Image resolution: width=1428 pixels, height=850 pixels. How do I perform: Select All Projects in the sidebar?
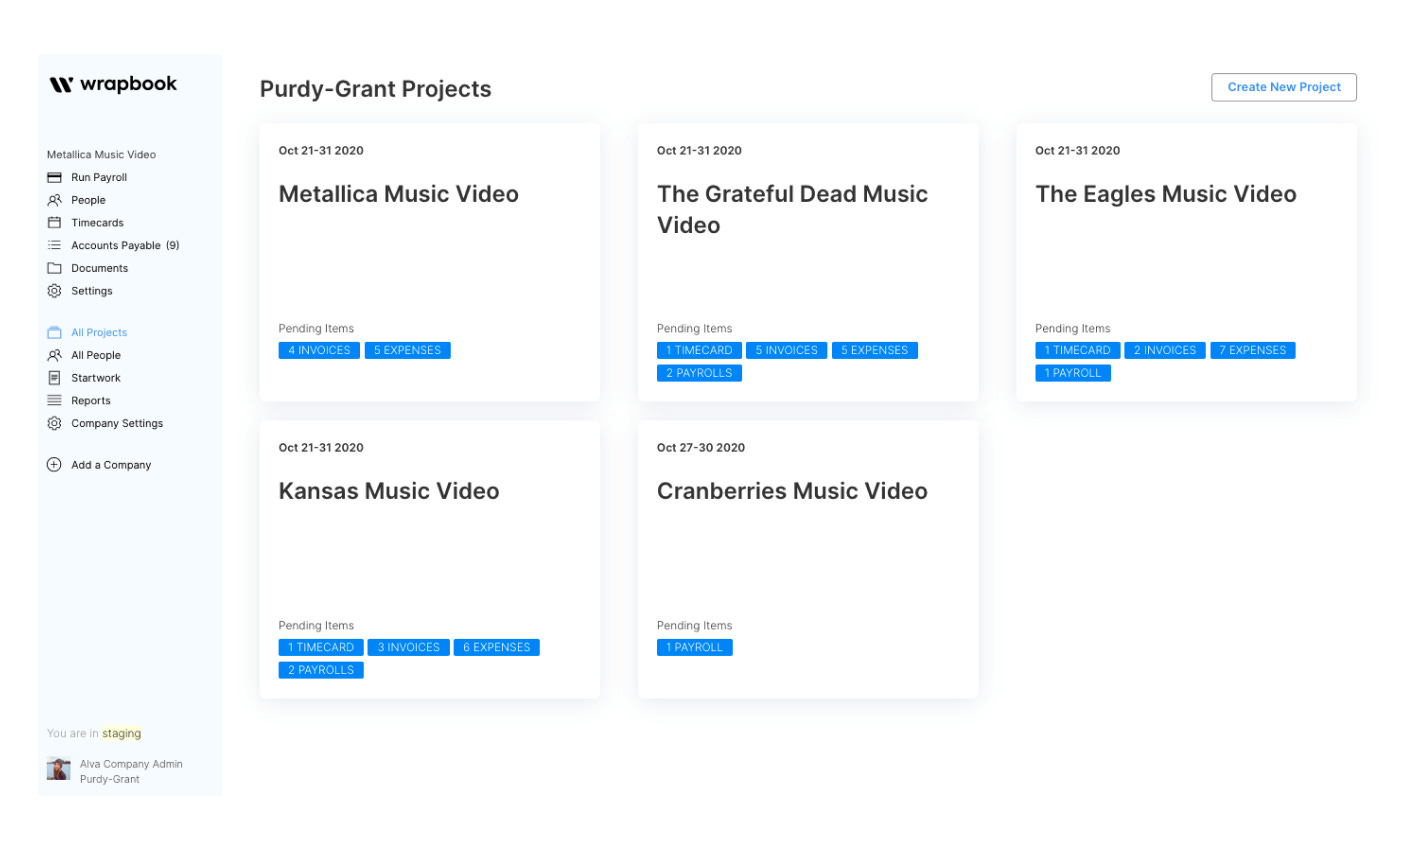tap(99, 332)
